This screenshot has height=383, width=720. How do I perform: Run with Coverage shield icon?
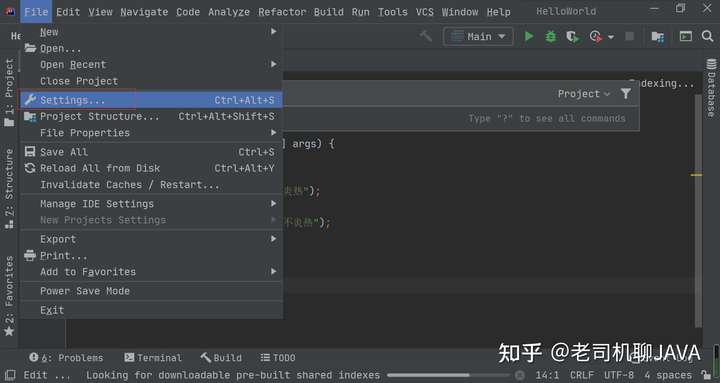[x=572, y=36]
